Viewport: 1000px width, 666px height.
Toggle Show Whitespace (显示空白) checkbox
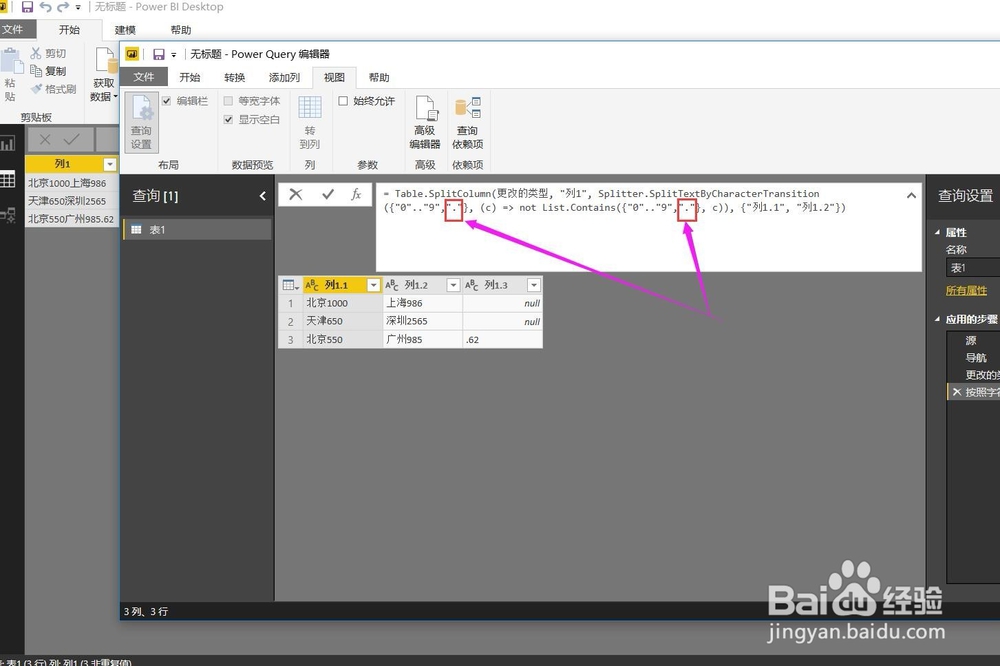pos(228,119)
